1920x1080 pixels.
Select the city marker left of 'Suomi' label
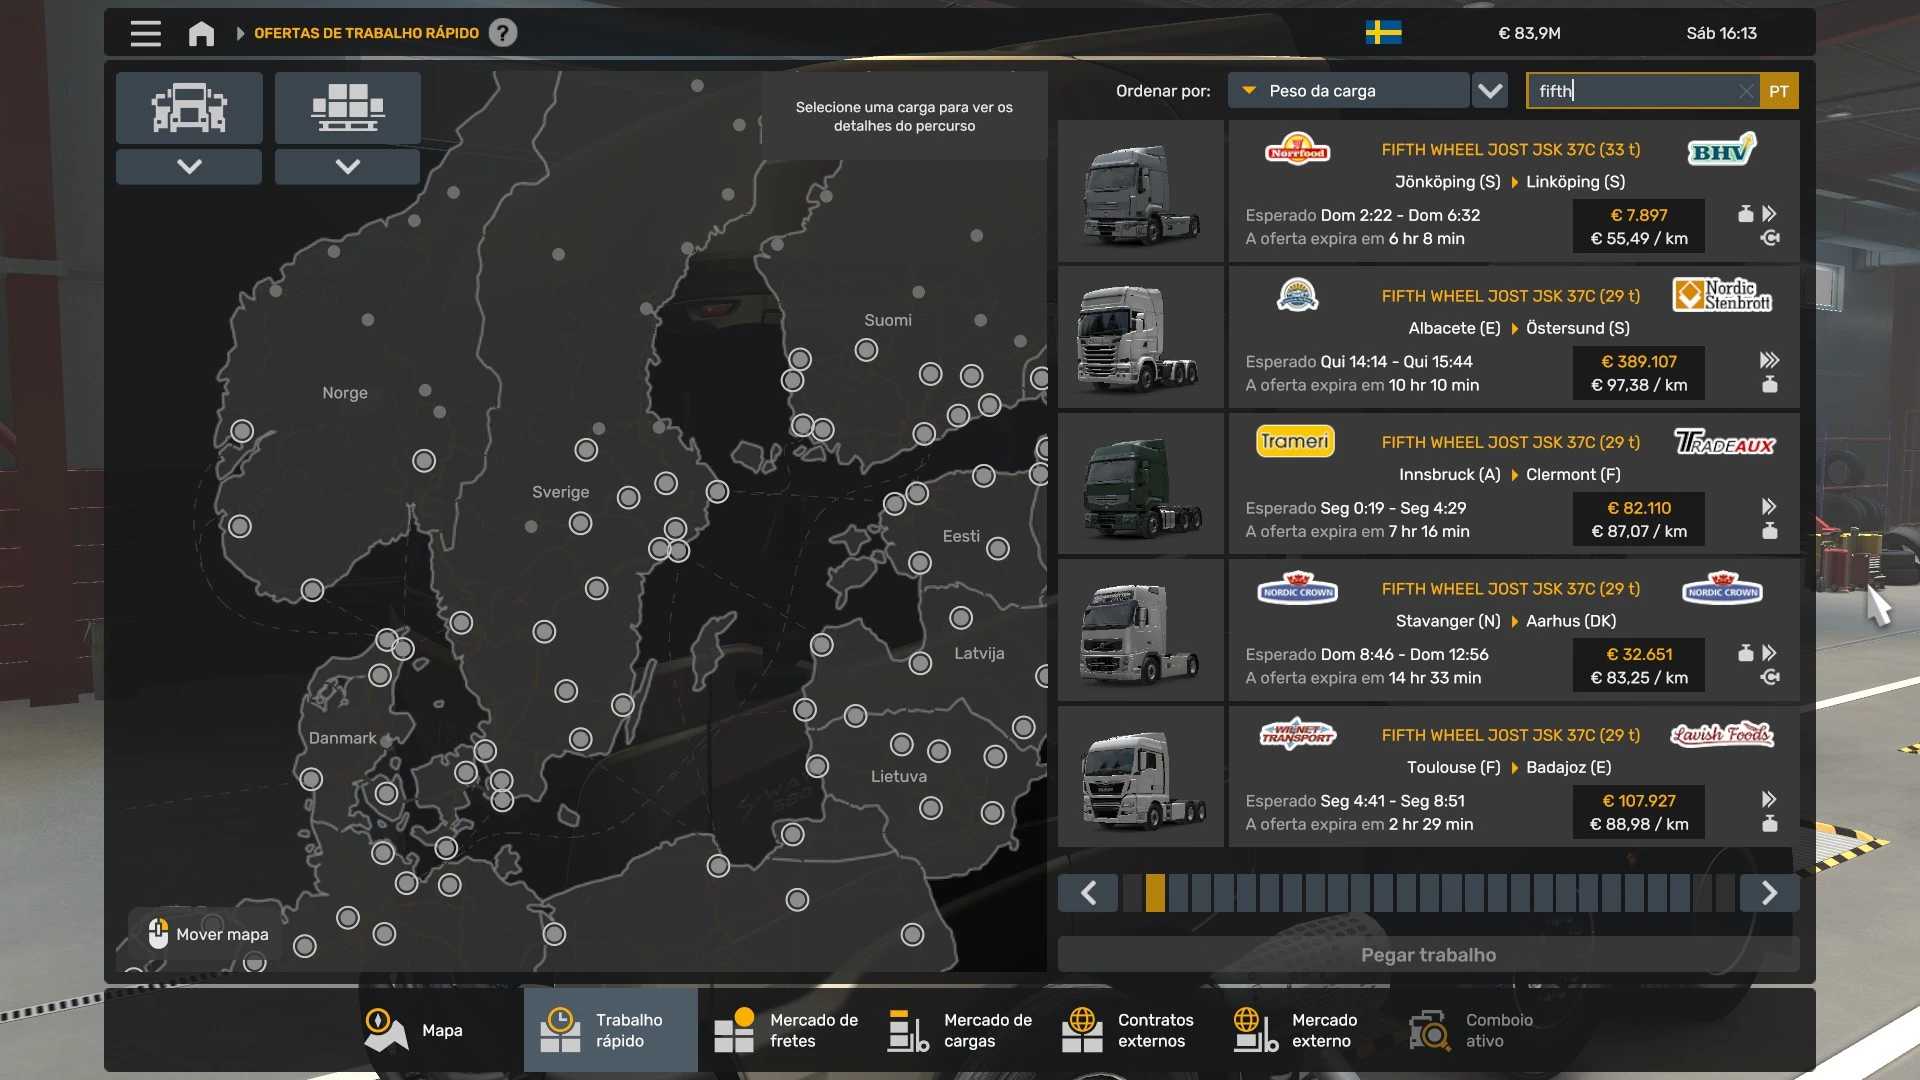(866, 350)
